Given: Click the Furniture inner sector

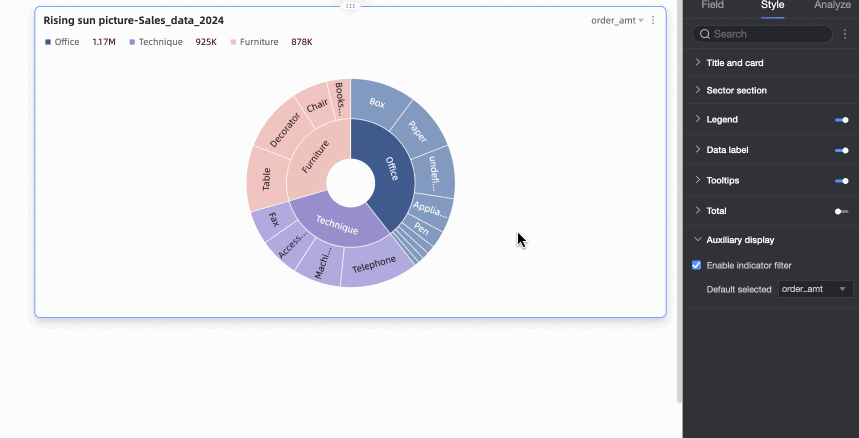Looking at the screenshot, I should [316, 158].
